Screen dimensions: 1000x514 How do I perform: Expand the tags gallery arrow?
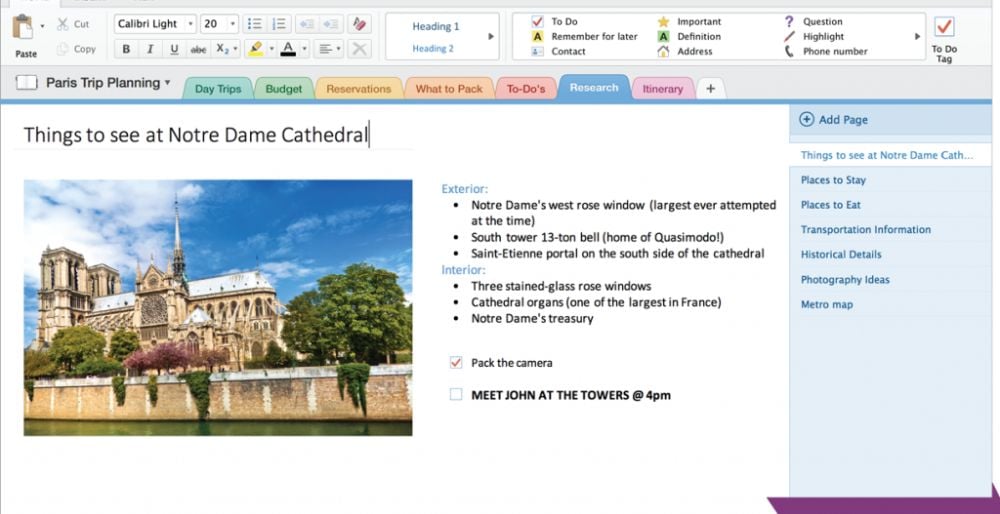pyautogui.click(x=918, y=36)
